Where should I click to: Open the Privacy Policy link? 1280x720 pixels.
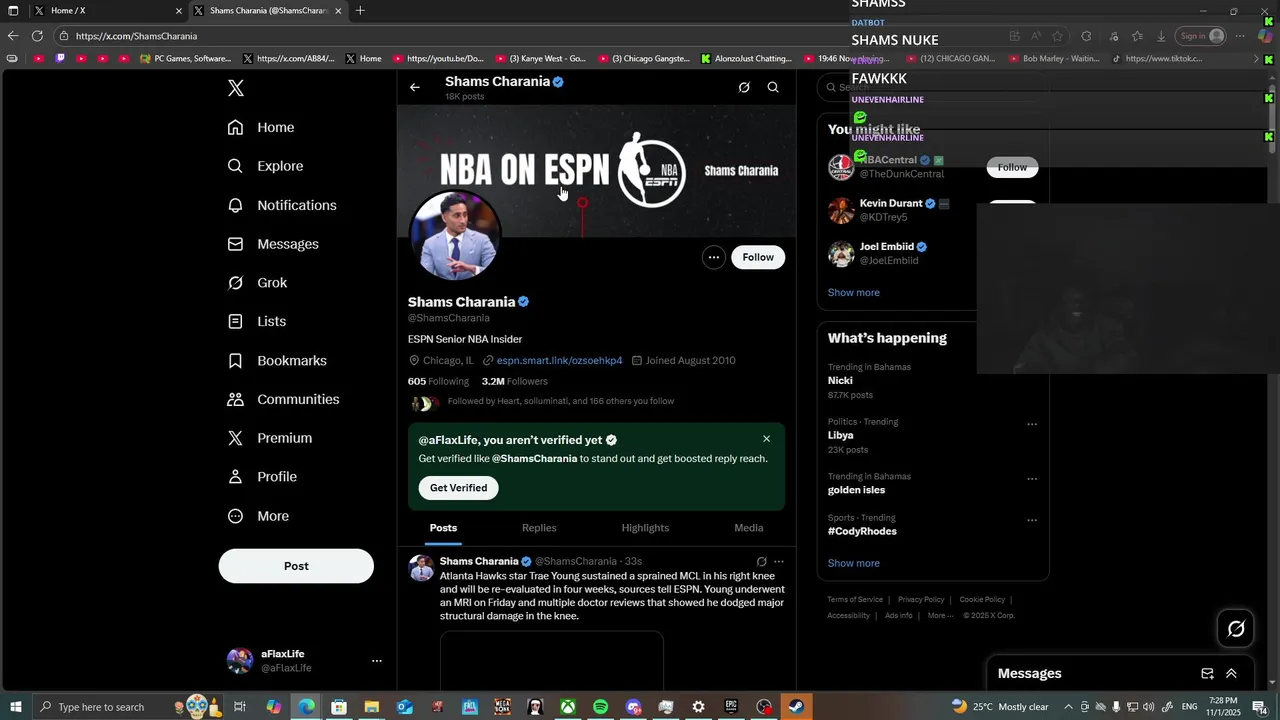pyautogui.click(x=921, y=600)
